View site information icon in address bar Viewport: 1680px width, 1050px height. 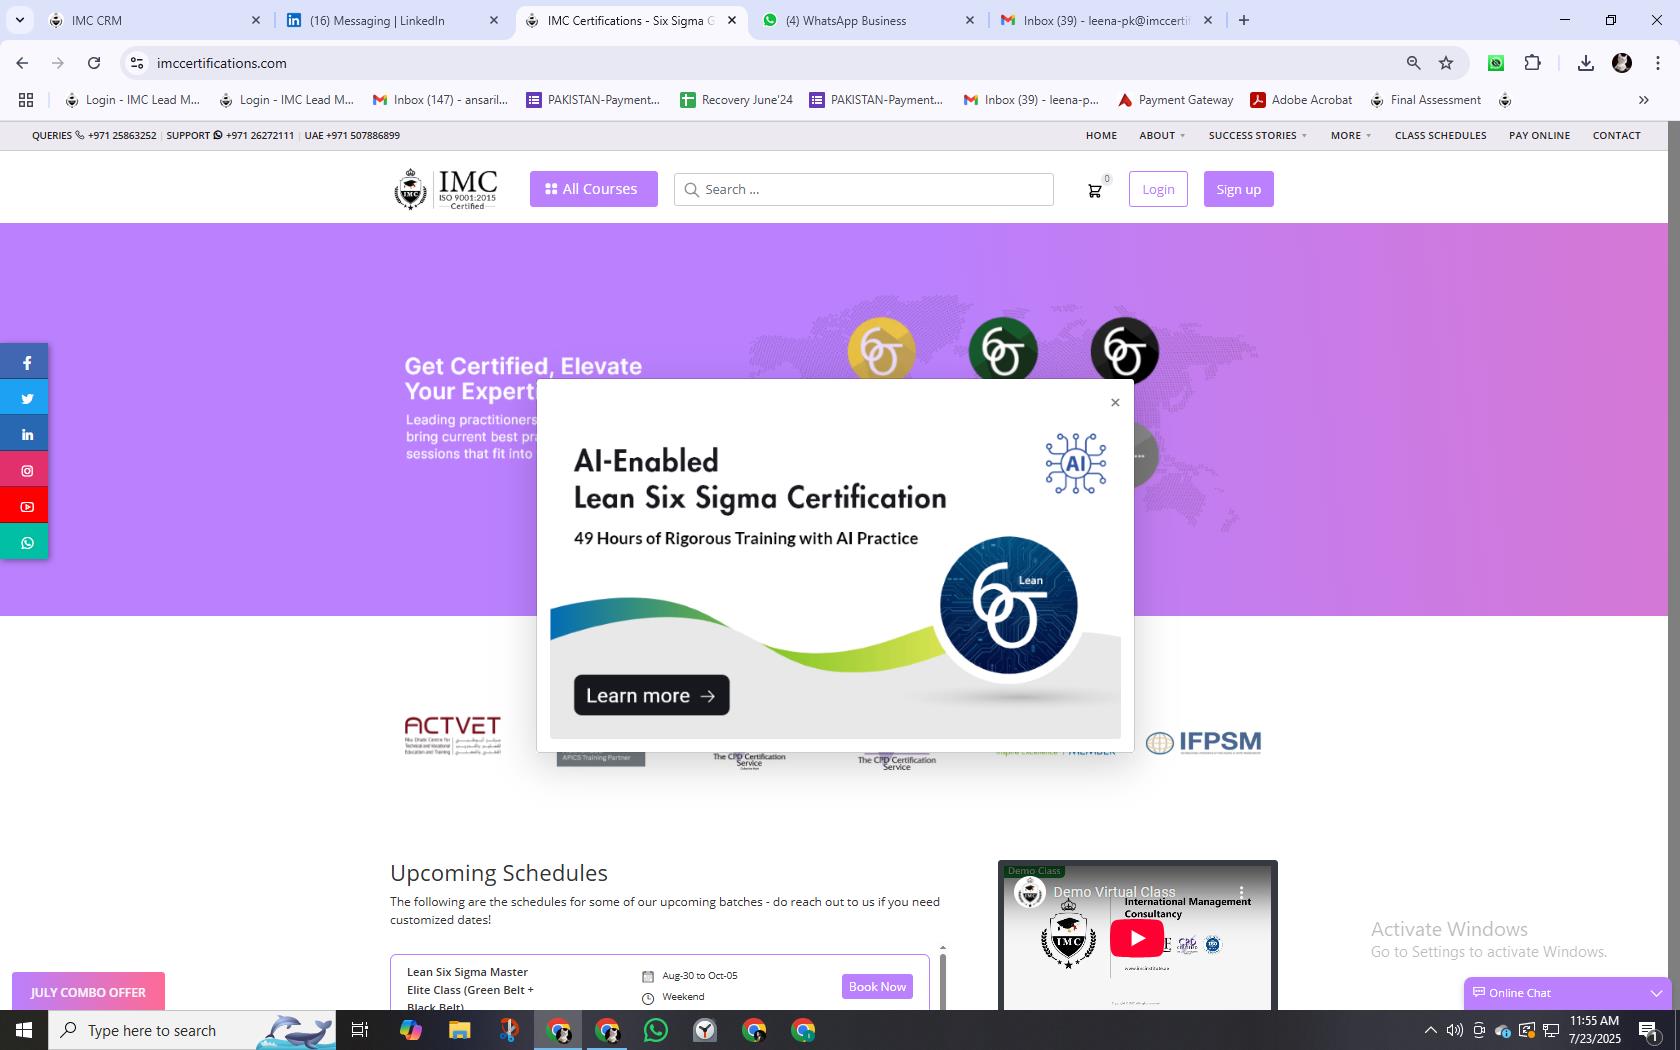point(137,63)
